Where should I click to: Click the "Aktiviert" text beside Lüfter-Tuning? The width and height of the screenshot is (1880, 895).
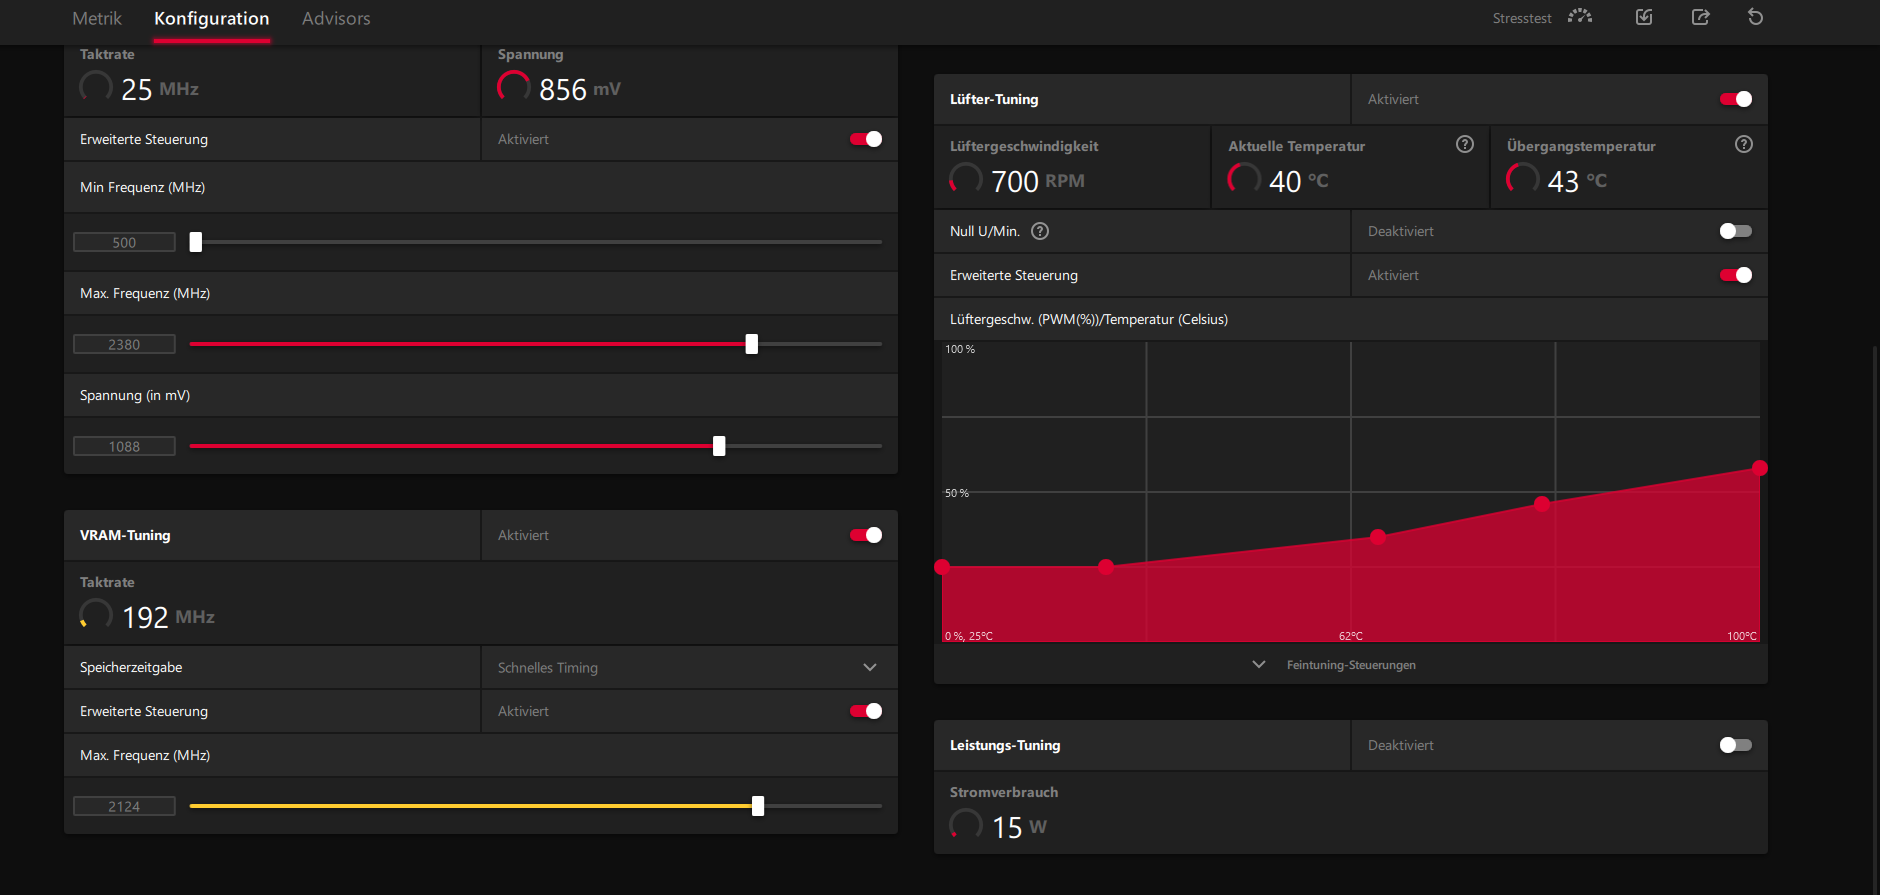click(1393, 99)
